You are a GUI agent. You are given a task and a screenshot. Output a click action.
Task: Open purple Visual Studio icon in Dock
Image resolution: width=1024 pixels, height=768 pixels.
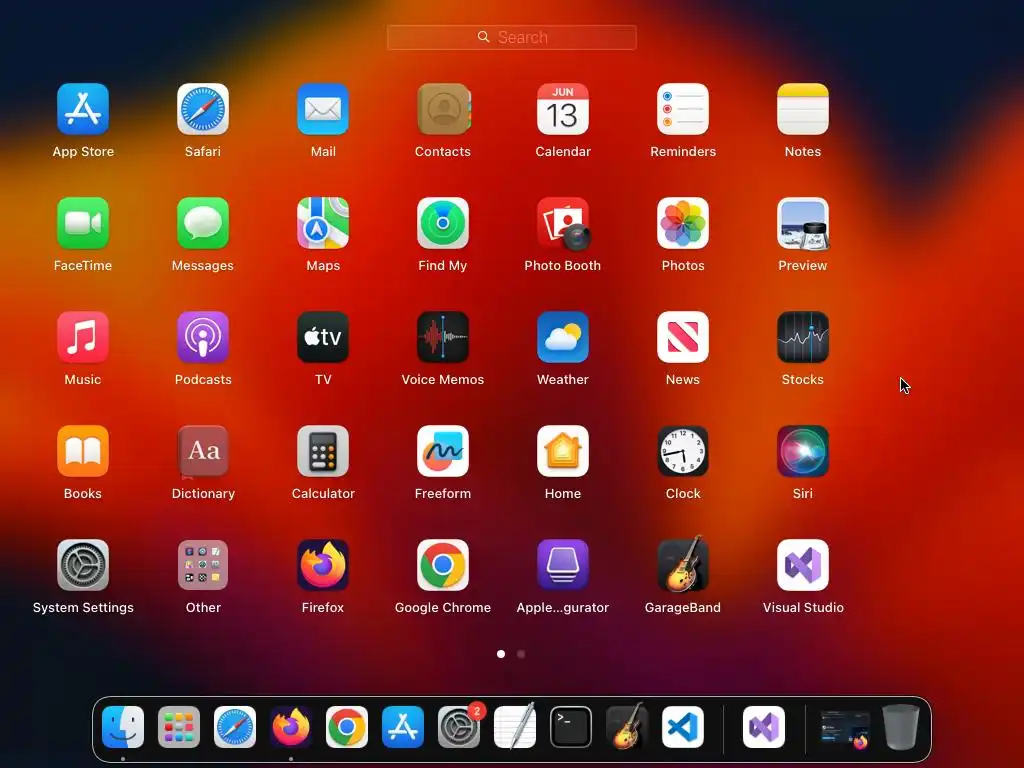pos(764,727)
